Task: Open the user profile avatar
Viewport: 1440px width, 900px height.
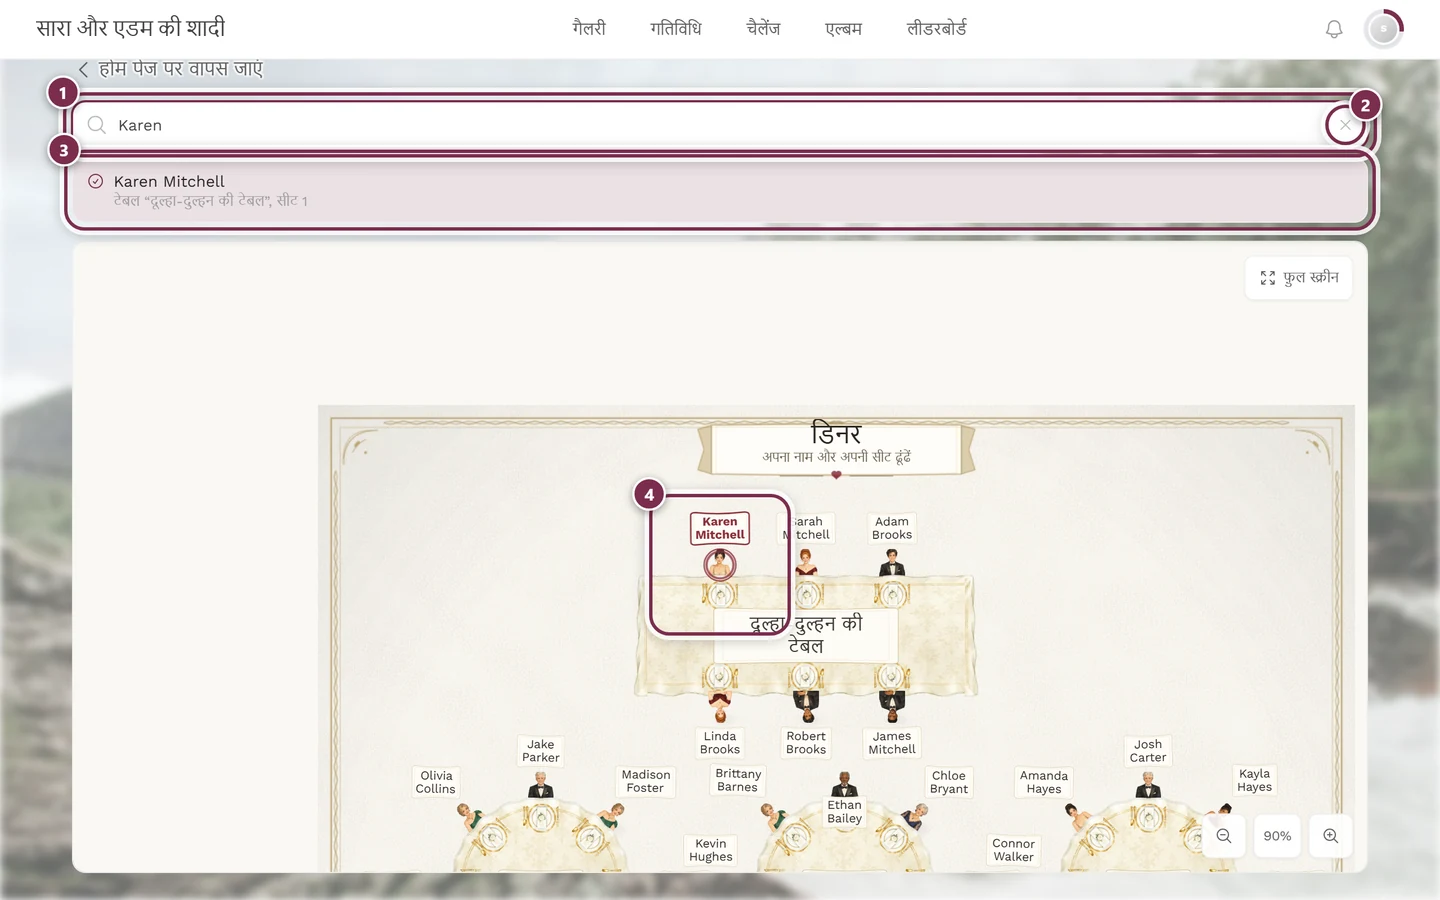Action: coord(1384,29)
